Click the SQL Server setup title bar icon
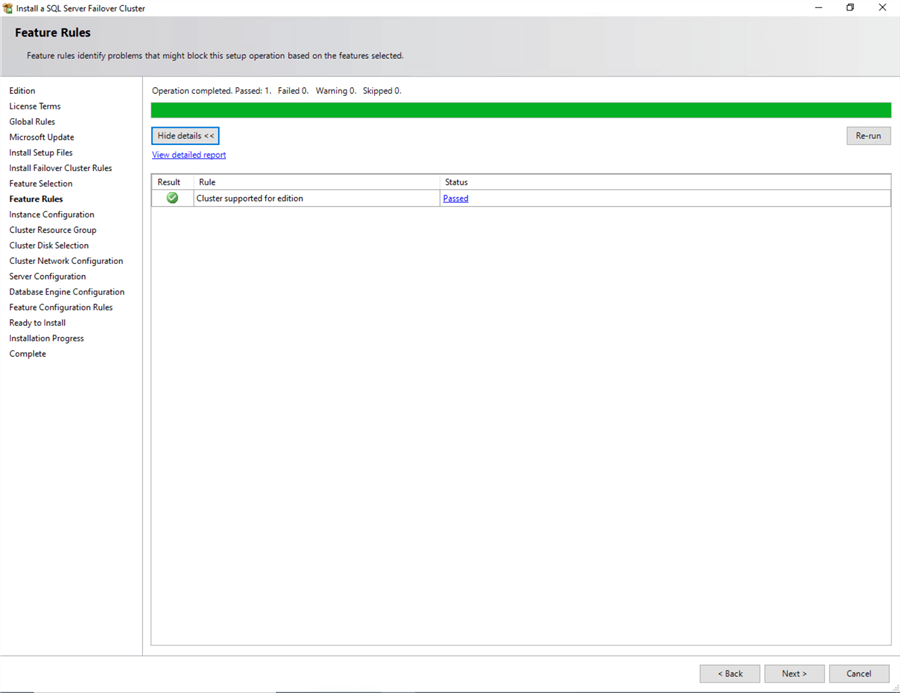This screenshot has height=693, width=900. tap(7, 8)
